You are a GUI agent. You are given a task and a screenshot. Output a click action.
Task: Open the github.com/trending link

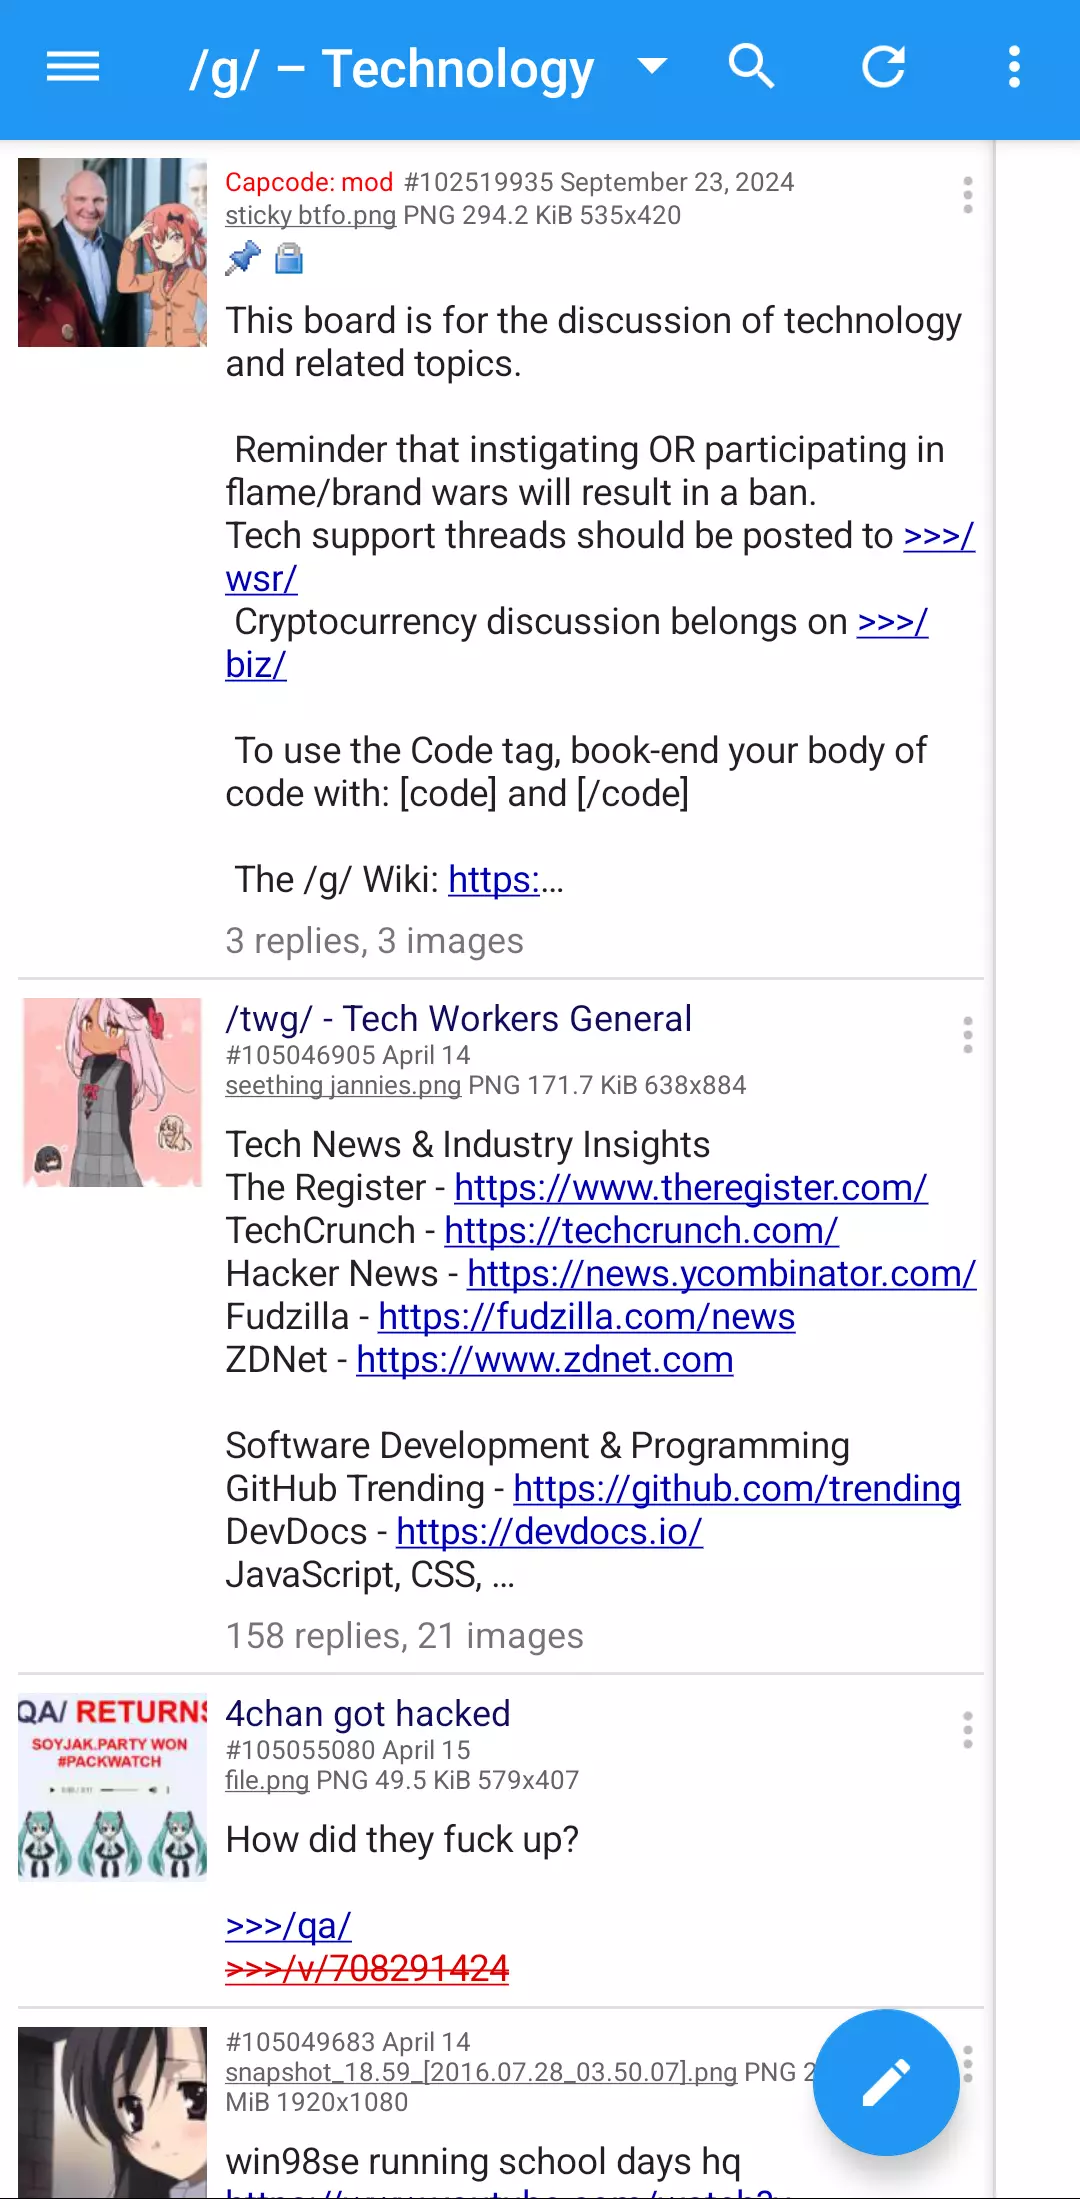pos(737,1489)
